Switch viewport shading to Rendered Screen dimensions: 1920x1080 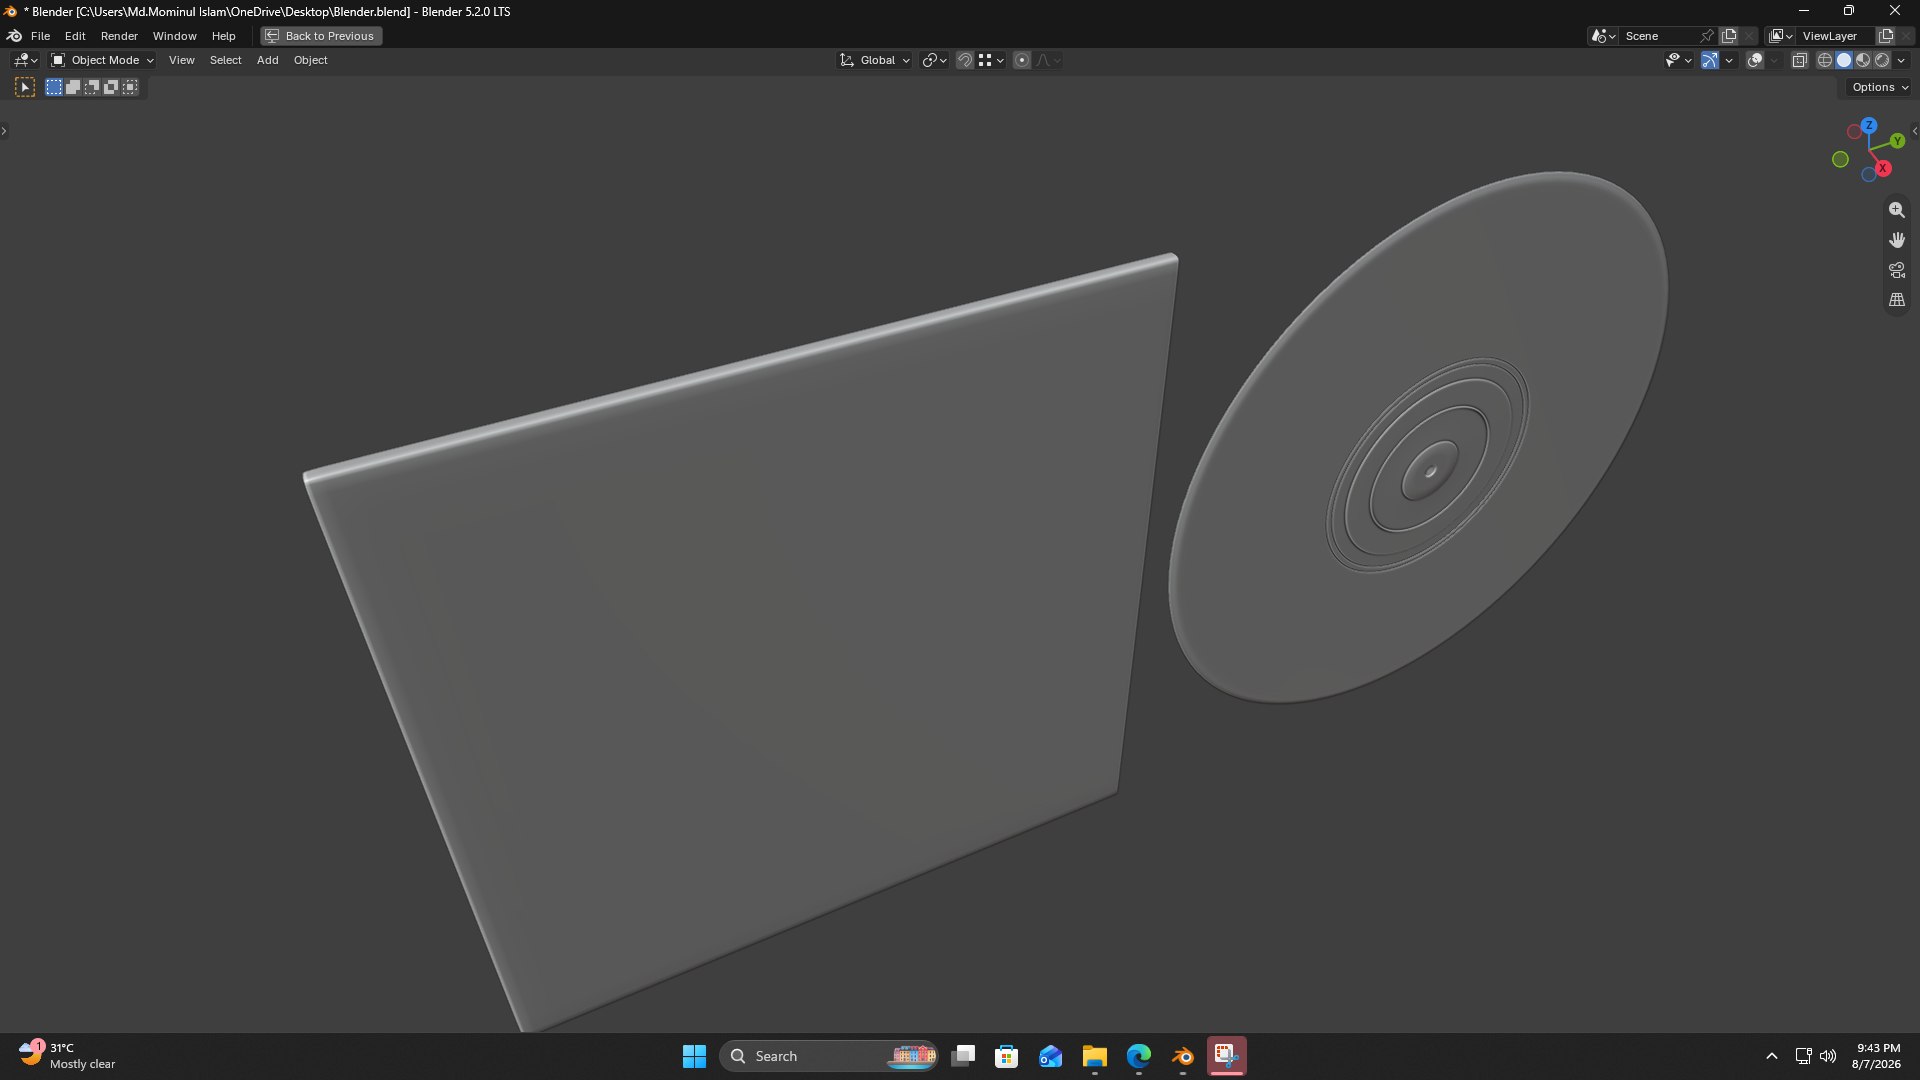point(1882,60)
